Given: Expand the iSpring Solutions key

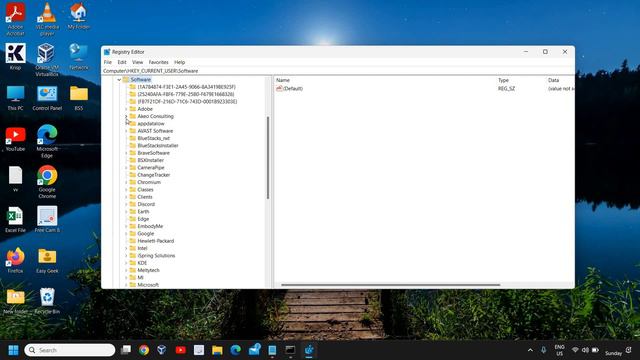Looking at the screenshot, I should 126,256.
